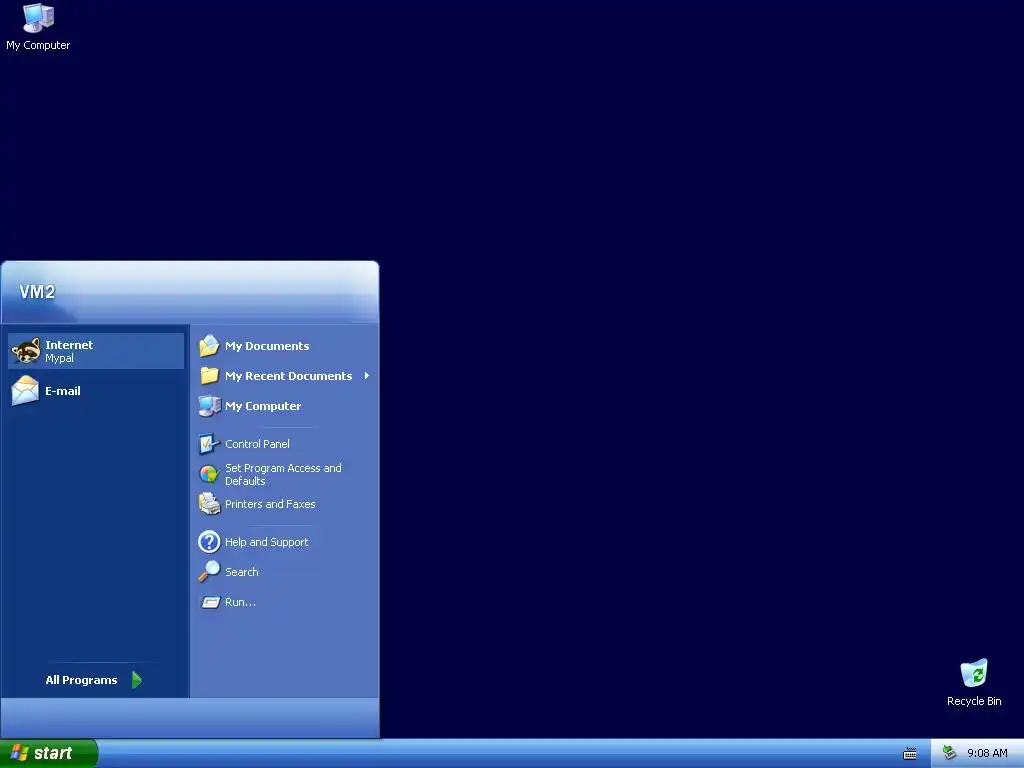The image size is (1024, 768).
Task: Click the E-mail envelope icon
Action: click(x=25, y=391)
